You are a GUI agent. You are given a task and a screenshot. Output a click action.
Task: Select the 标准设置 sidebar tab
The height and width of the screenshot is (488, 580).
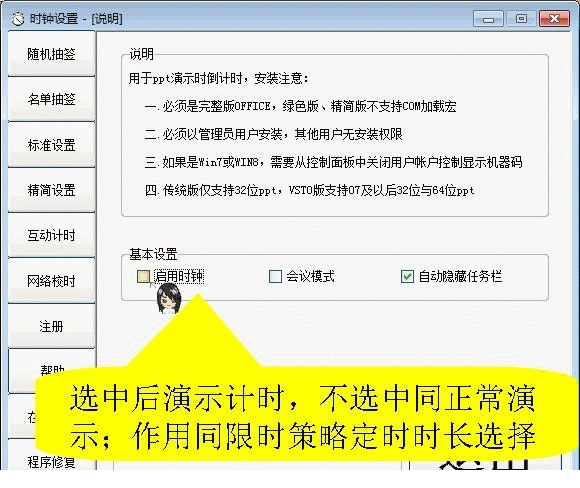51,145
